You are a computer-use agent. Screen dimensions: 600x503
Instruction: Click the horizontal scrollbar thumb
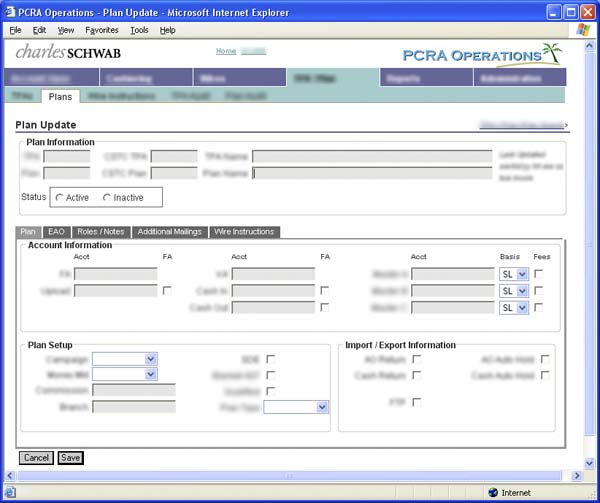tap(290, 476)
